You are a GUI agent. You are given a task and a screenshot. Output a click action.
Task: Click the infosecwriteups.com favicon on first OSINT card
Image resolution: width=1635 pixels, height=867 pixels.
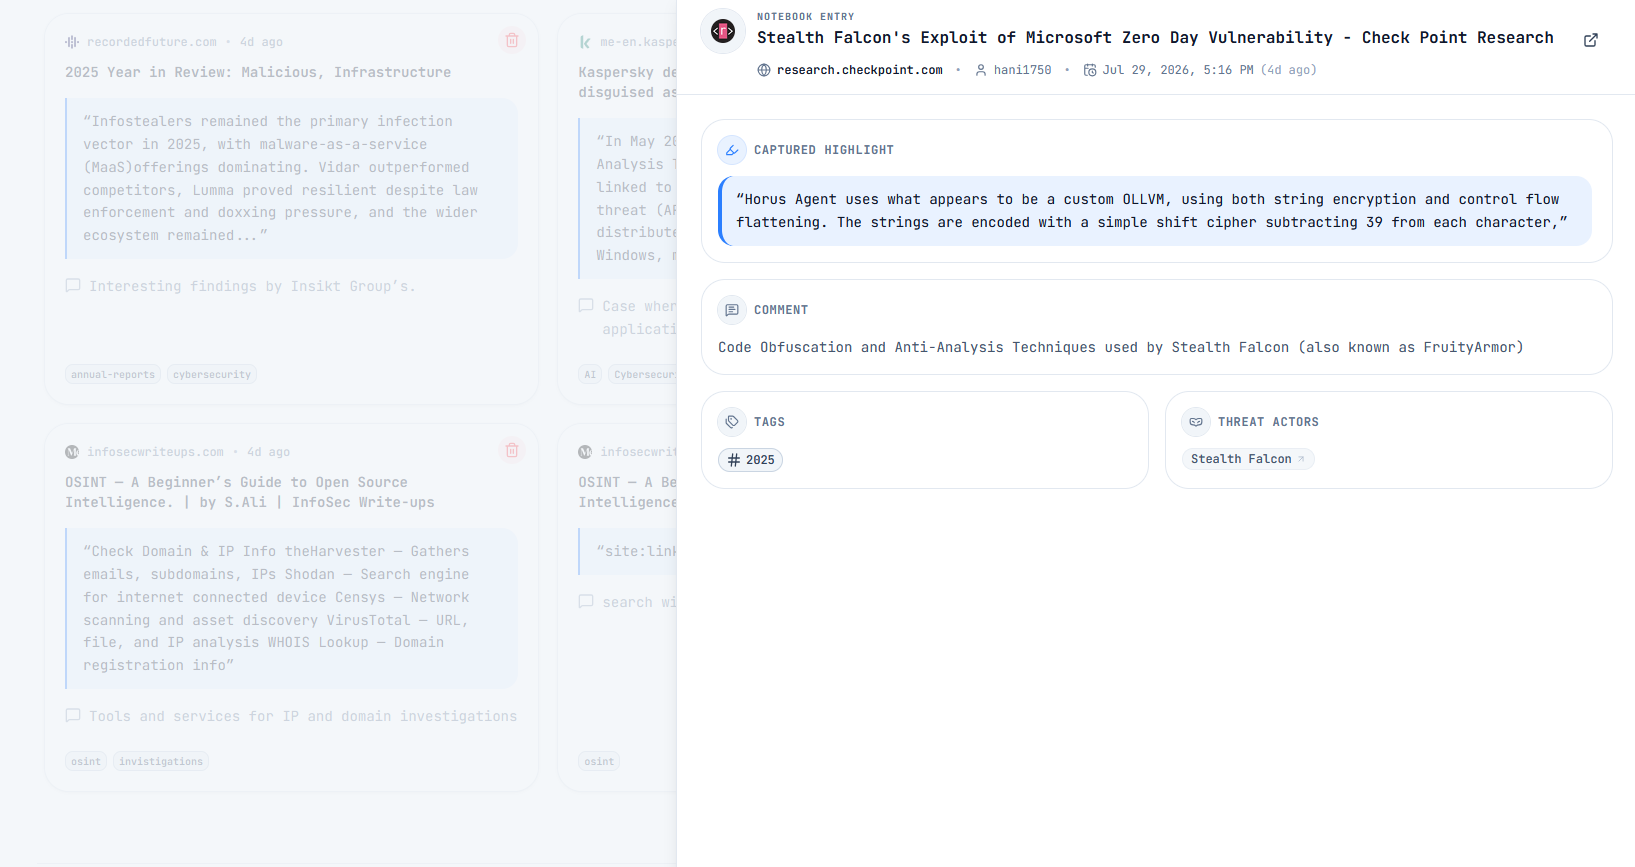72,452
